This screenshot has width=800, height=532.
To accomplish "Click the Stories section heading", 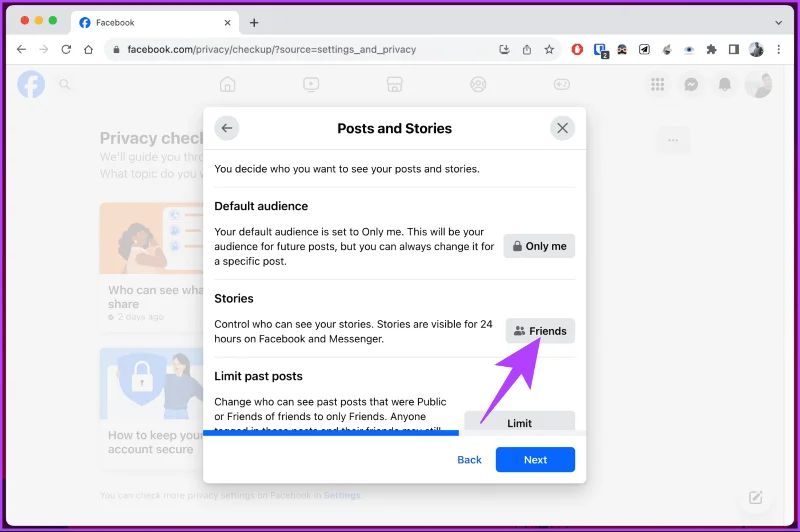I will pos(234,298).
